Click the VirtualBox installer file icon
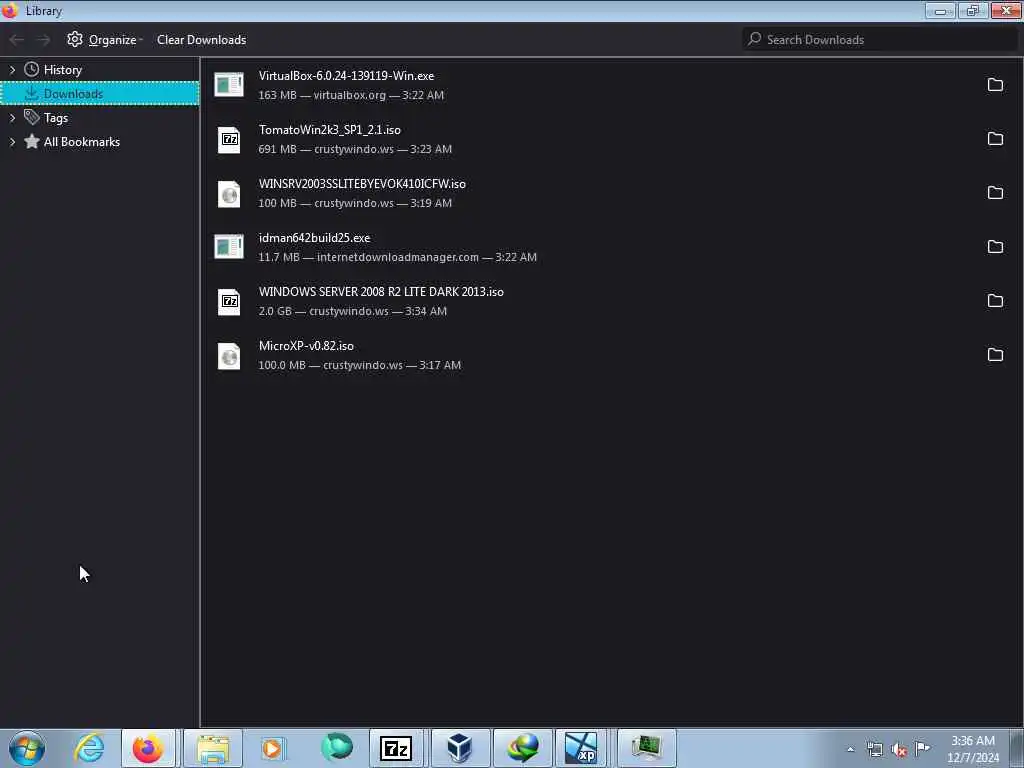1024x768 pixels. pos(229,85)
